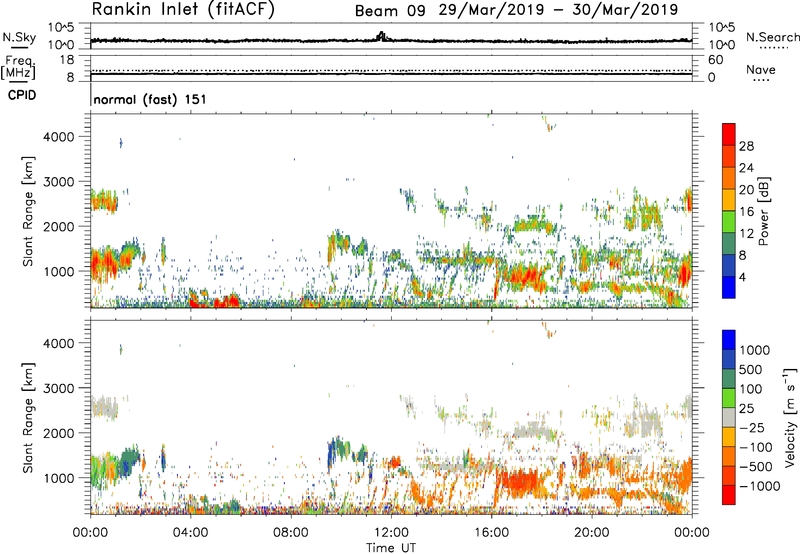The height and width of the screenshot is (554, 800).
Task: Click the '4000' range tick of power panel
Action: [x=59, y=137]
